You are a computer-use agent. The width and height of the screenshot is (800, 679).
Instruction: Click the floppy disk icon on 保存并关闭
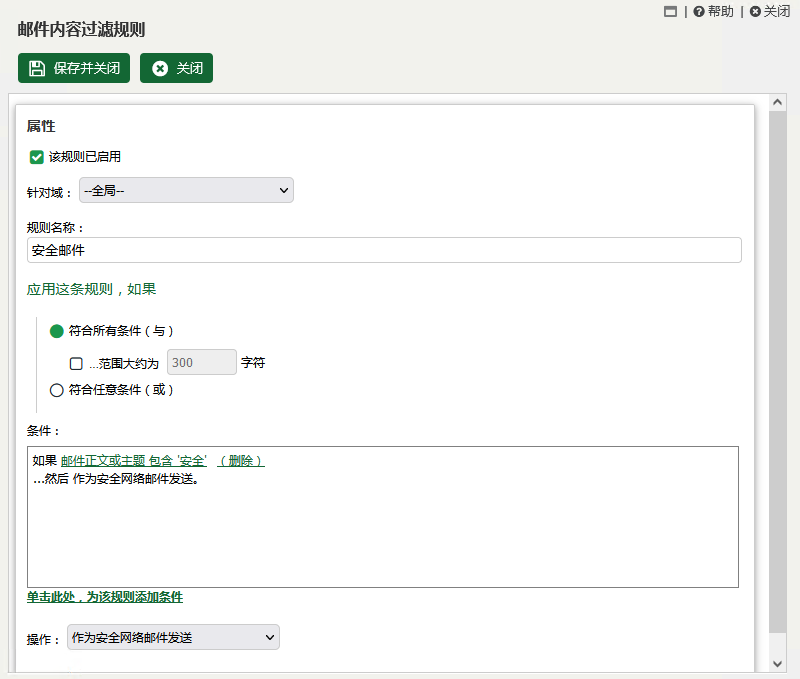tap(37, 68)
